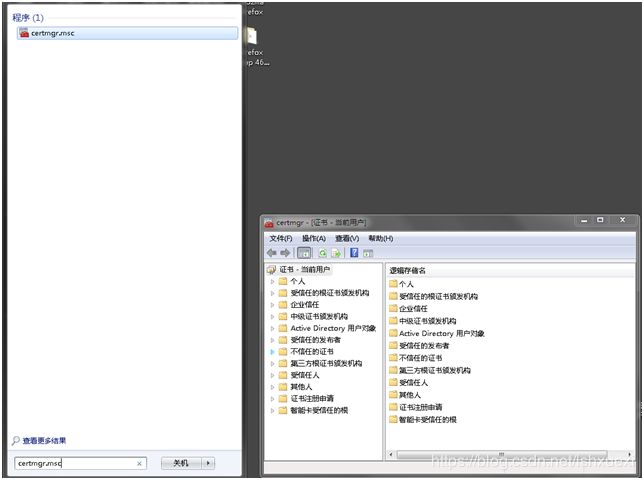This screenshot has width=644, height=480.
Task: Click the certmgr window title bar icon
Action: coord(269,223)
